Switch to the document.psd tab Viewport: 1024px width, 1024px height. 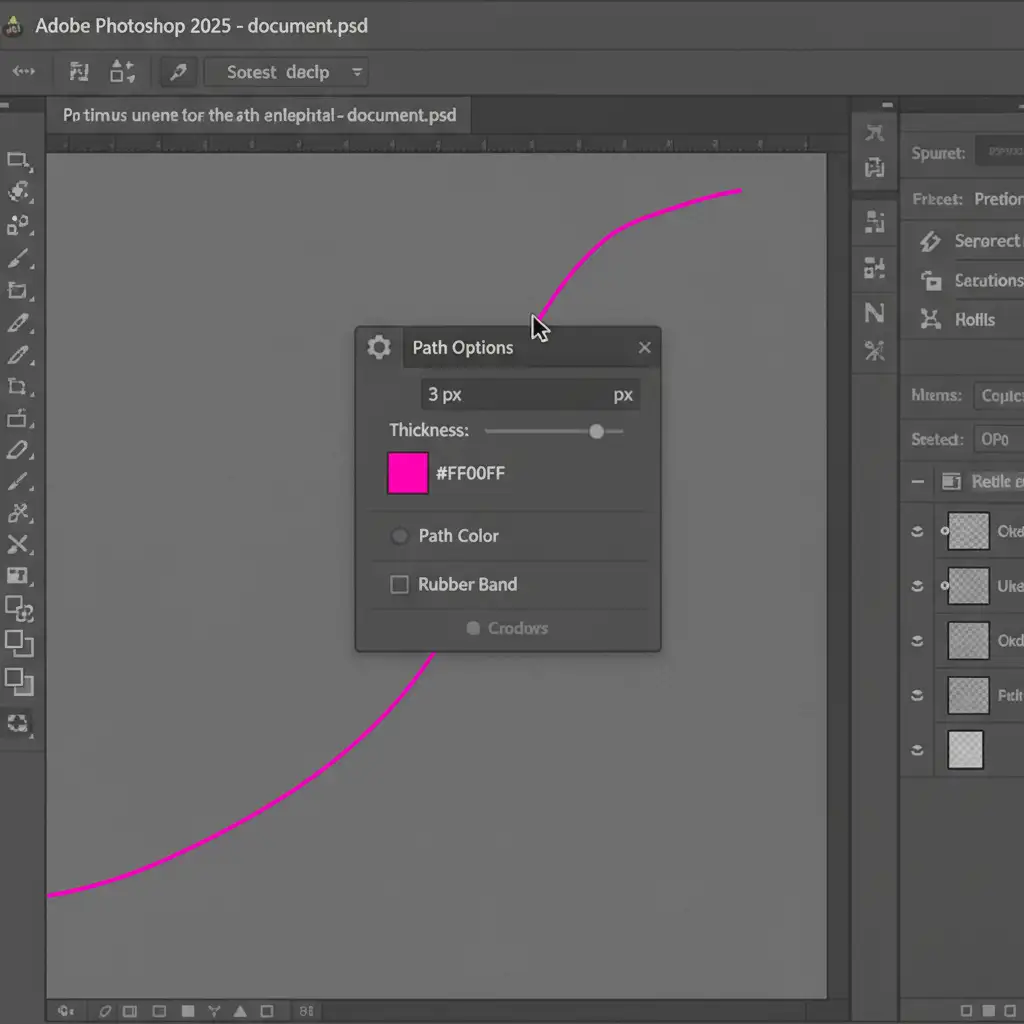tap(259, 115)
